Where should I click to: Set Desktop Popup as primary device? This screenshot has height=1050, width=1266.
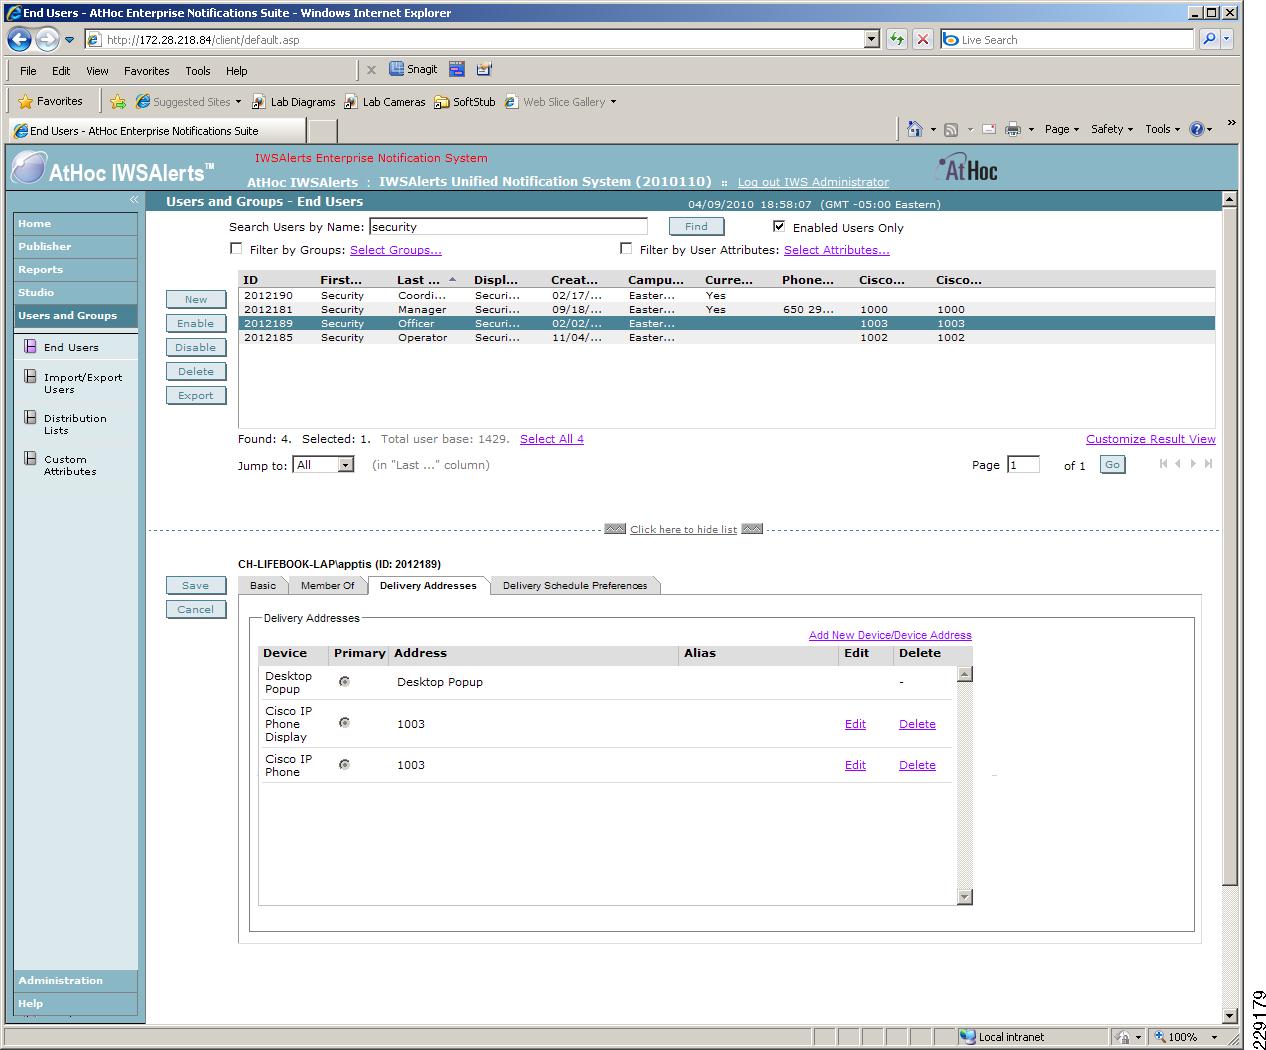tap(344, 682)
